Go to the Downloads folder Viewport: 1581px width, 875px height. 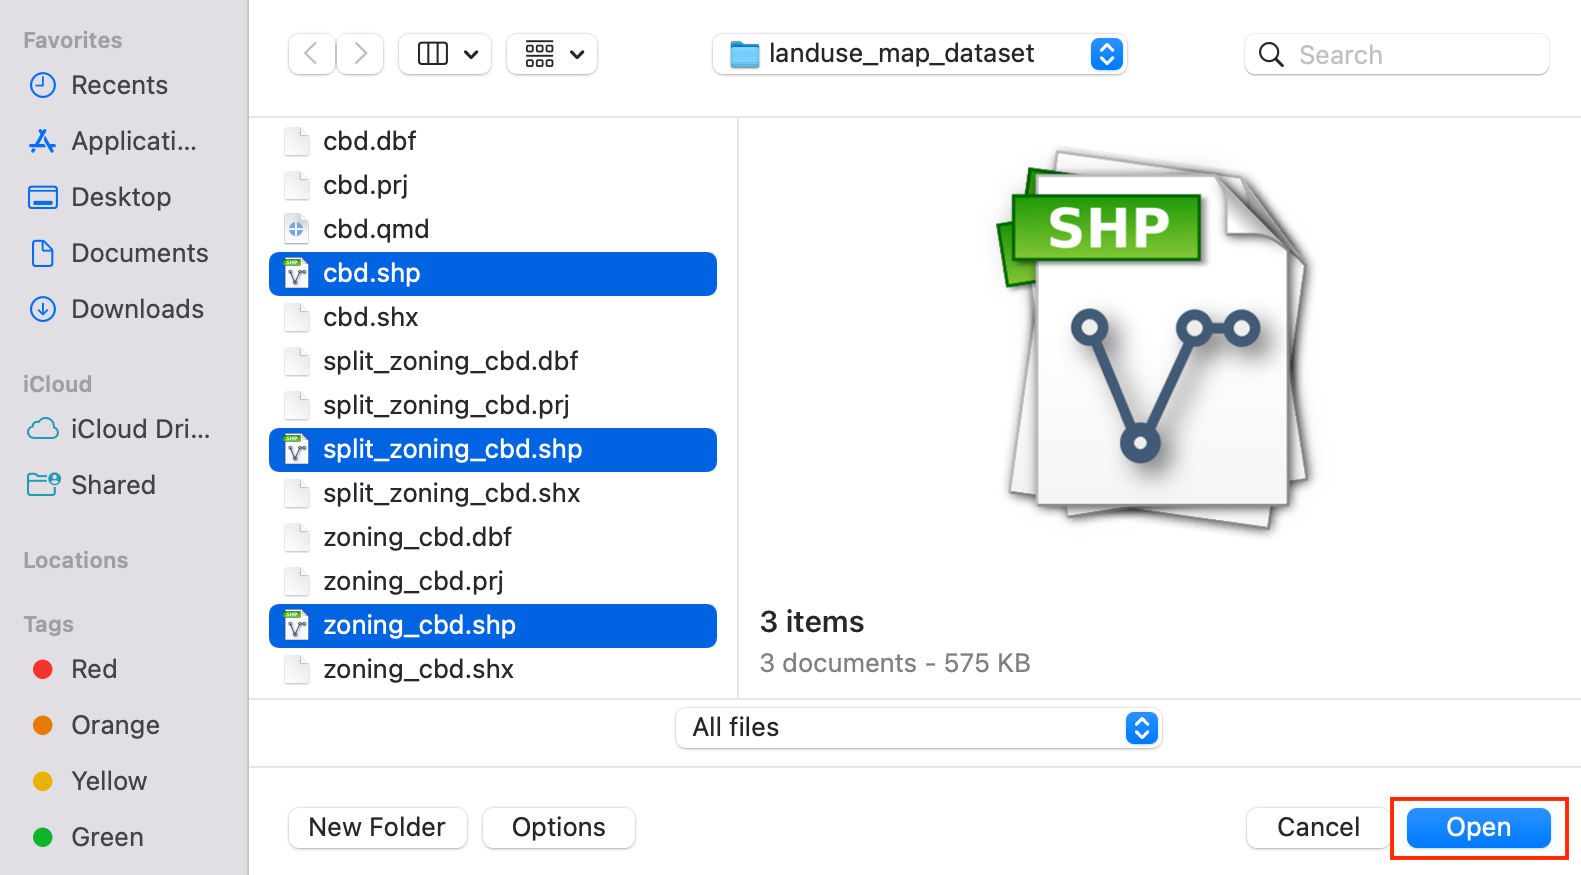pyautogui.click(x=137, y=310)
